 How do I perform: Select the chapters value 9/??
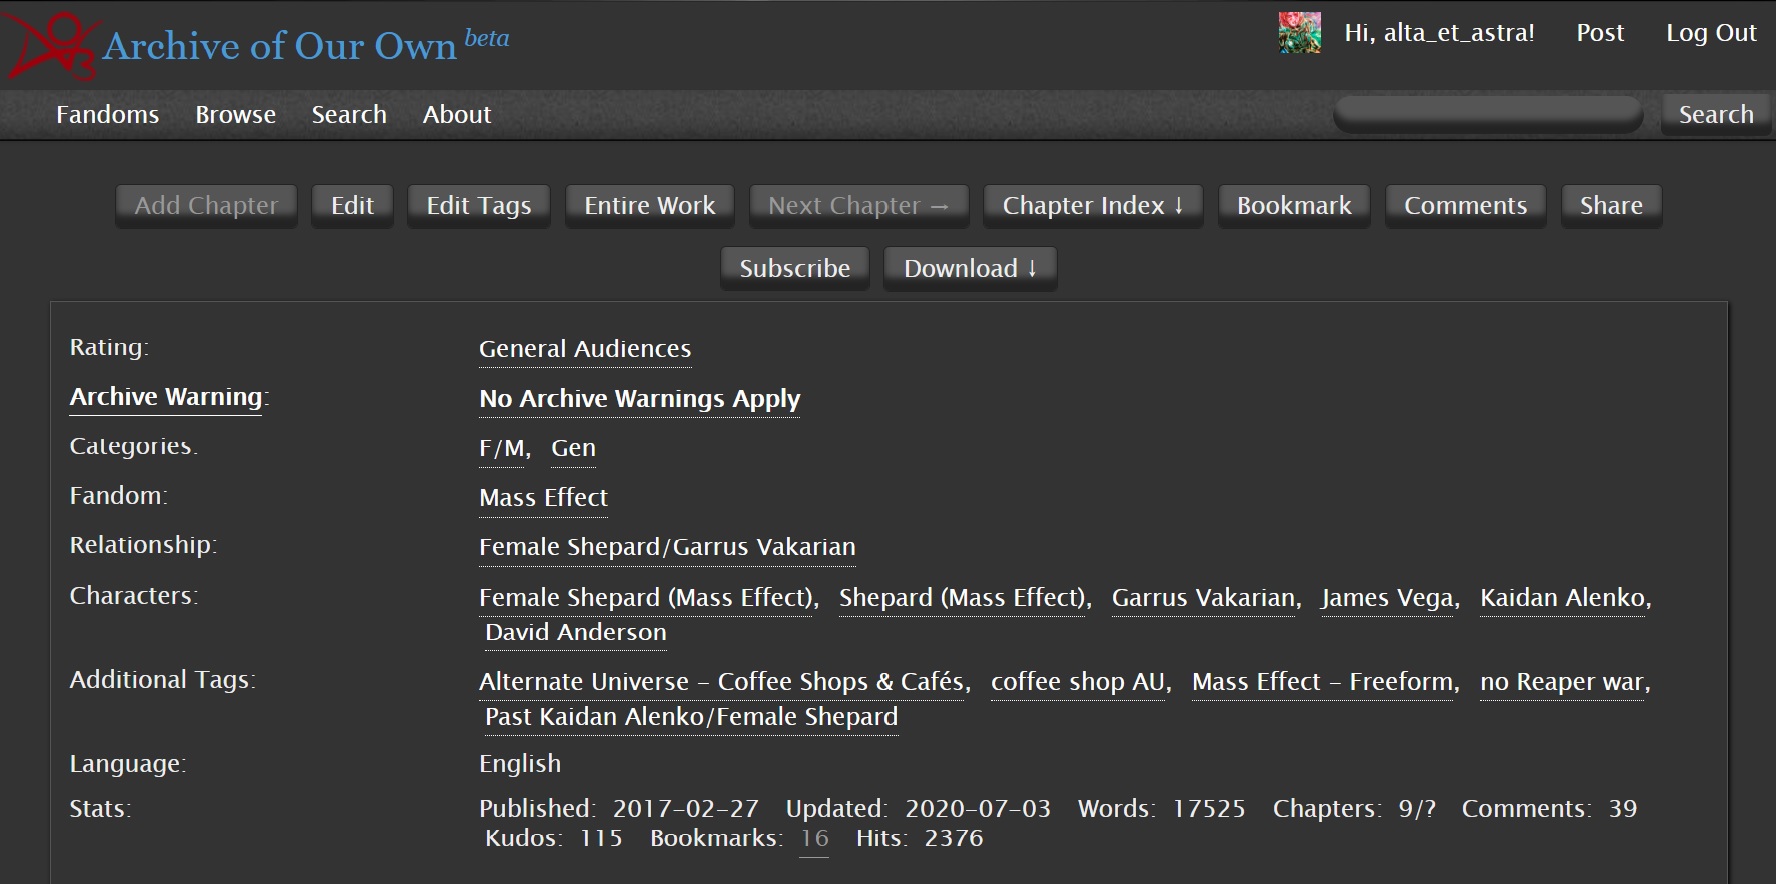1417,809
